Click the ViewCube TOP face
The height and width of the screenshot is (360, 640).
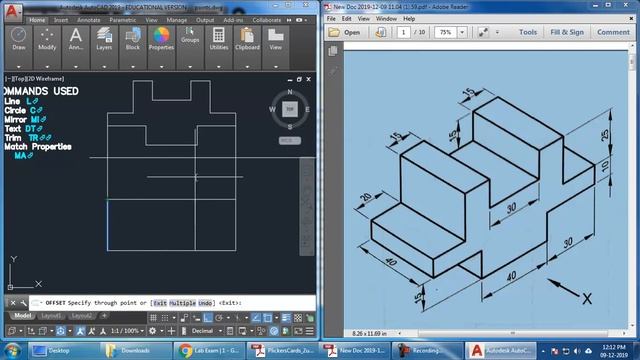pos(290,109)
